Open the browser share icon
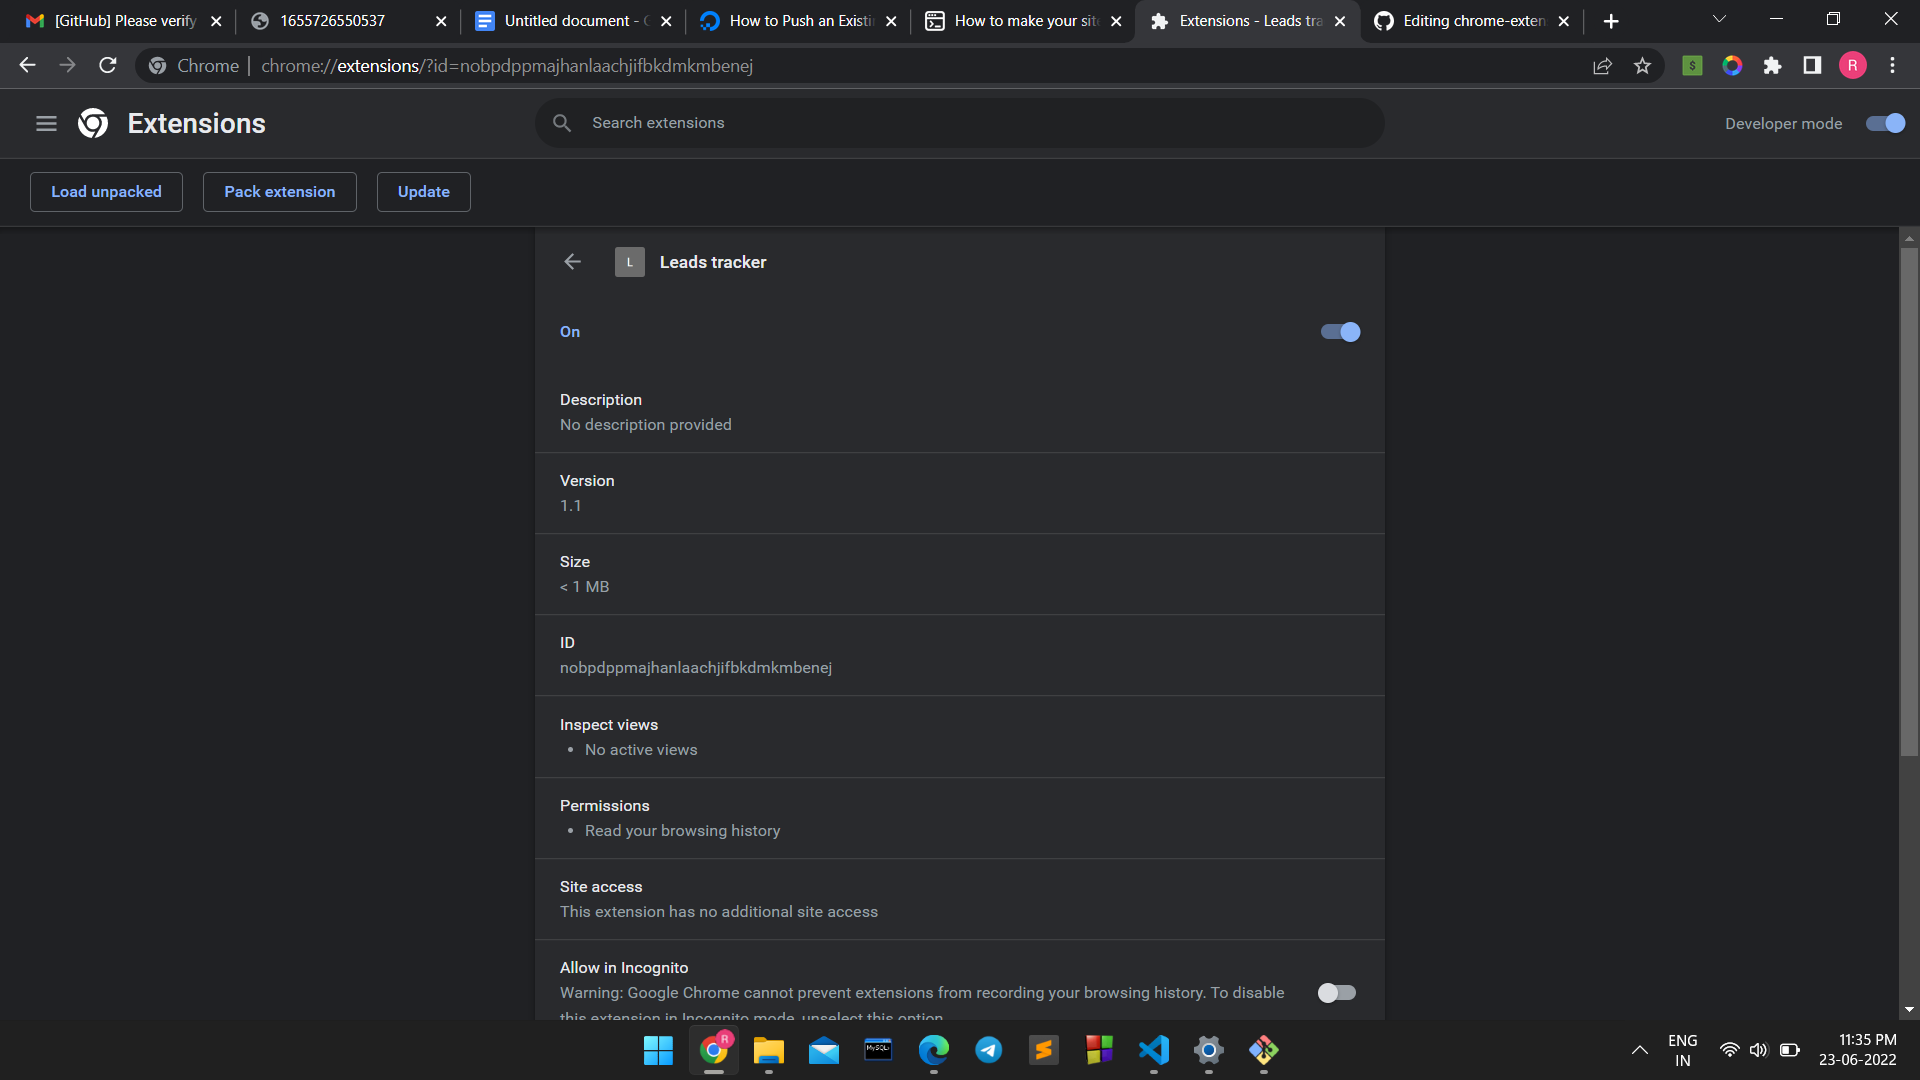The height and width of the screenshot is (1080, 1920). pyautogui.click(x=1603, y=65)
